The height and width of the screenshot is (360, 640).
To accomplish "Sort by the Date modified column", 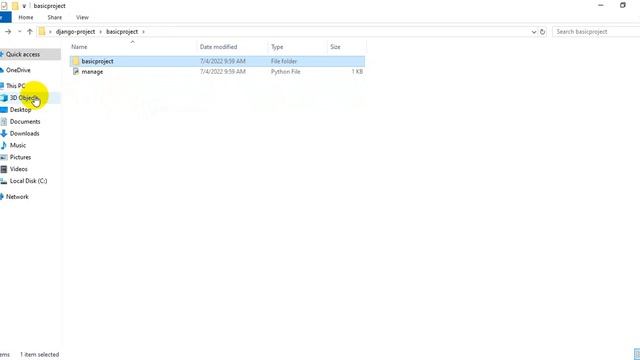I will point(218,47).
